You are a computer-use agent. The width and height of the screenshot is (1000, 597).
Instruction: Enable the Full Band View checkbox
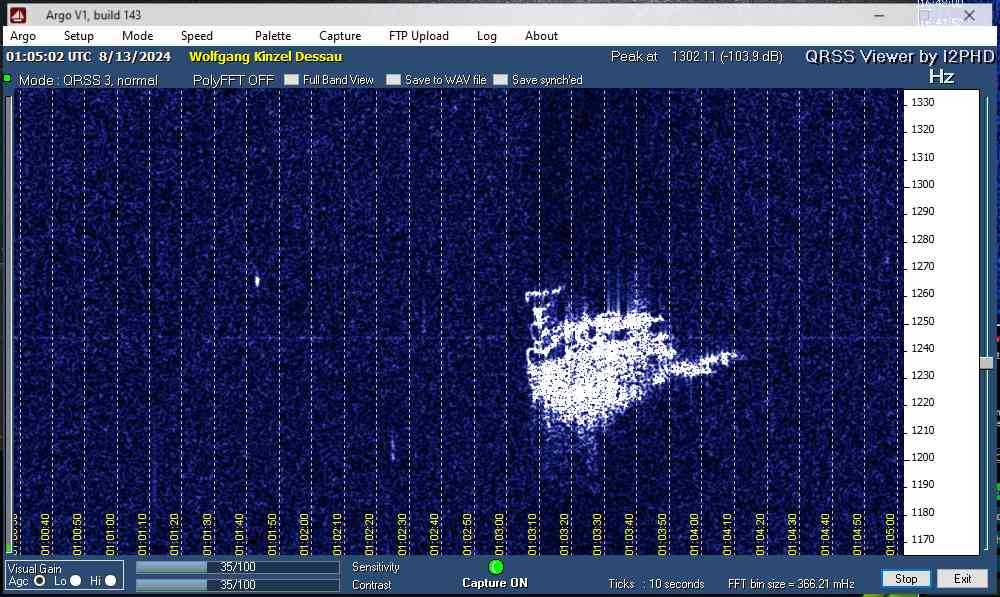tap(291, 80)
